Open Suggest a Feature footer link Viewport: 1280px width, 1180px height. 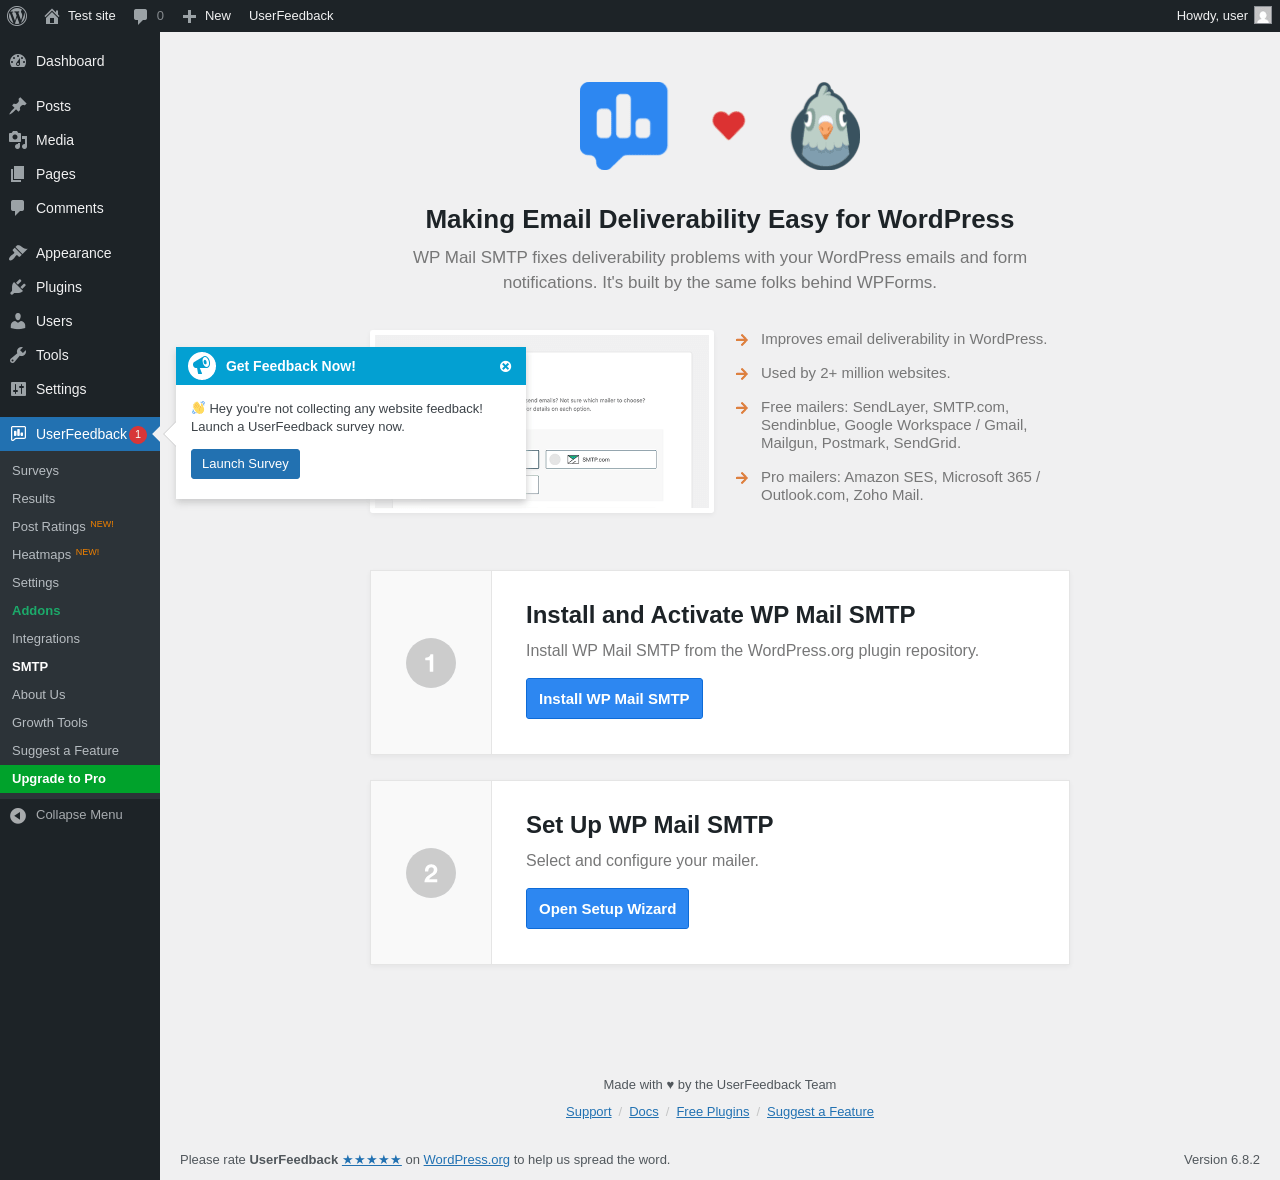820,1112
